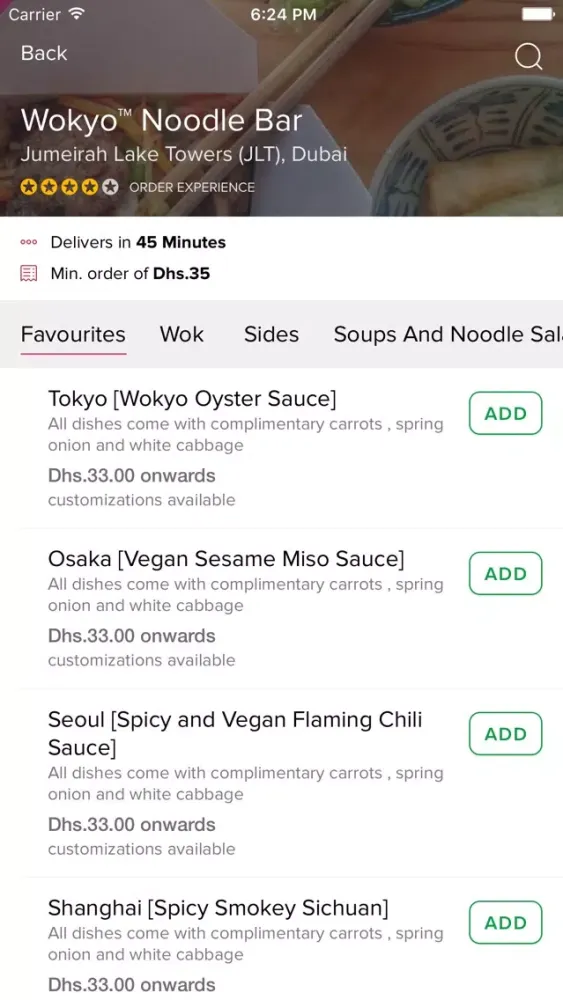Open Tokyo Wokyo Oyster Sauce item title

(193, 399)
